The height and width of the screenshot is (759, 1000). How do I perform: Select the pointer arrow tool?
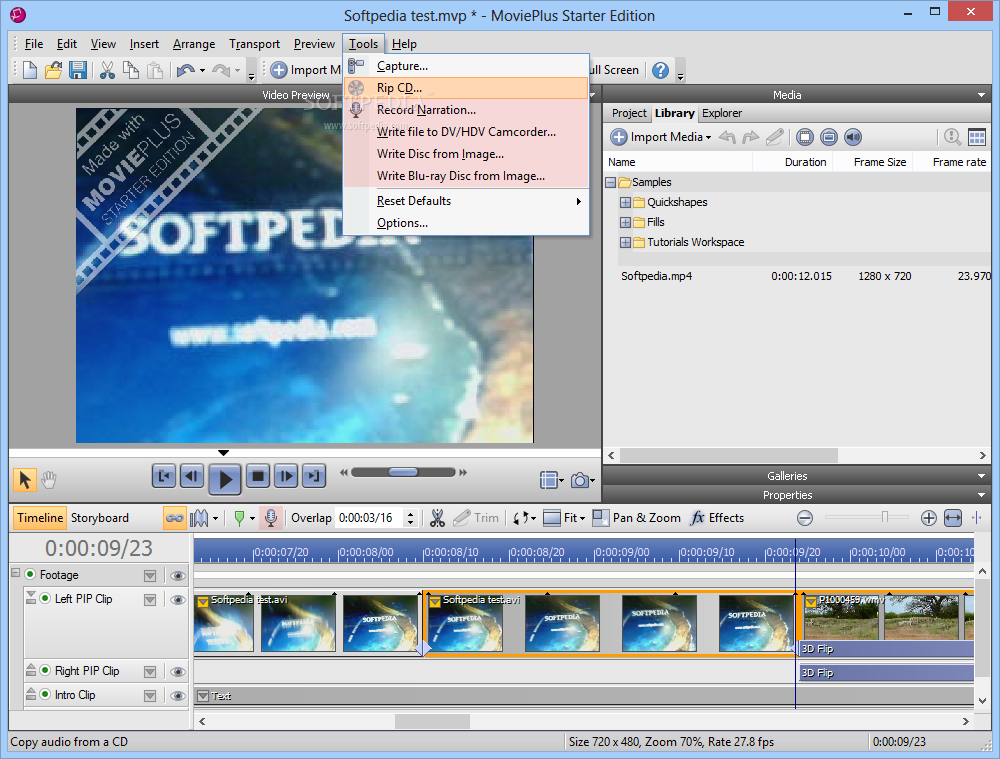25,479
